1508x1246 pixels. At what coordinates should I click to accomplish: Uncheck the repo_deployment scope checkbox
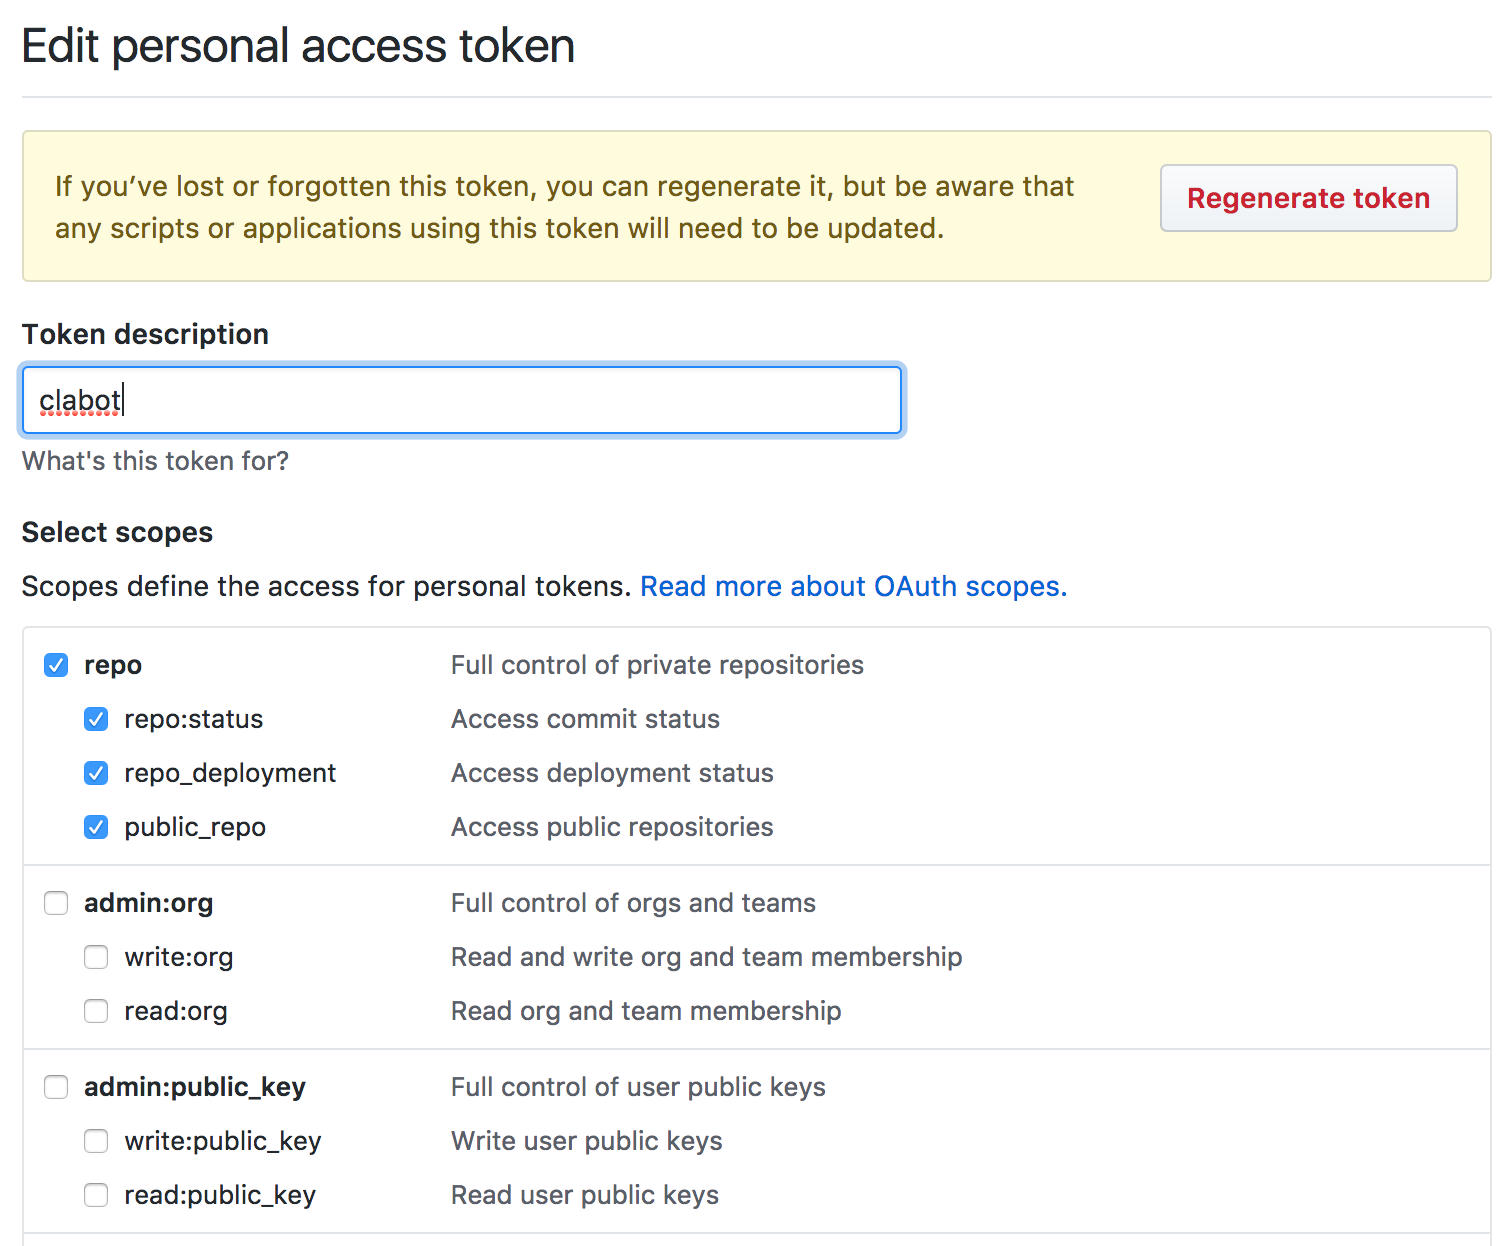[96, 773]
